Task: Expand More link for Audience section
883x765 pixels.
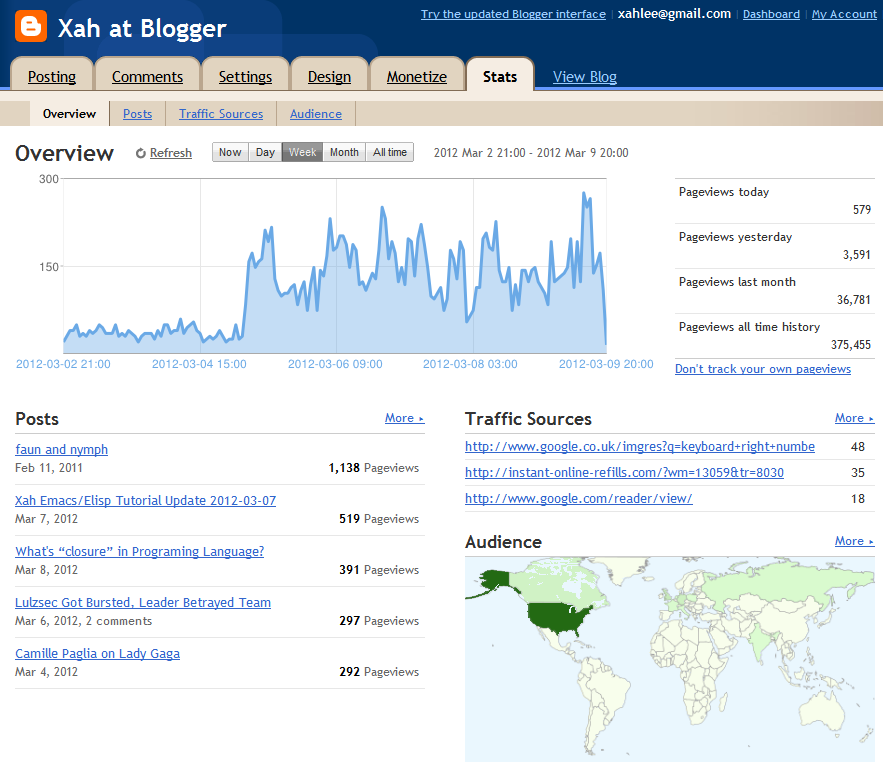Action: point(854,541)
